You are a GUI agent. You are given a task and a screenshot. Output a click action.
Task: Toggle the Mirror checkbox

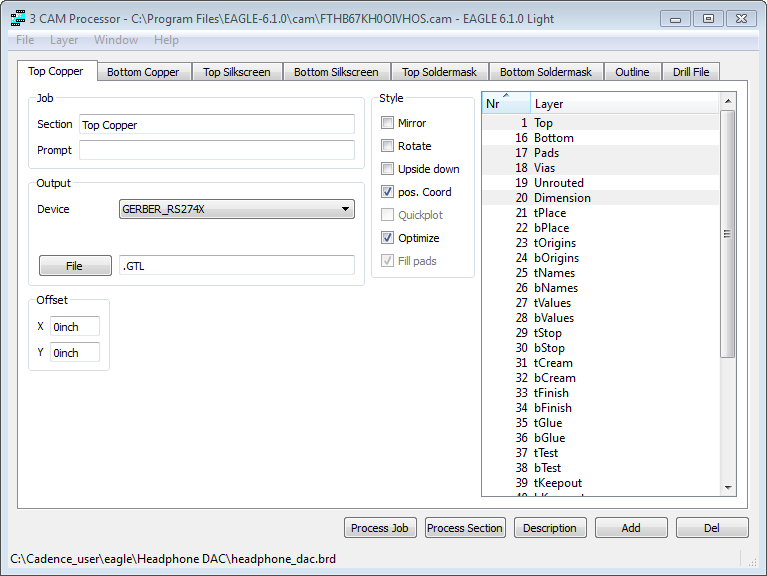point(387,123)
